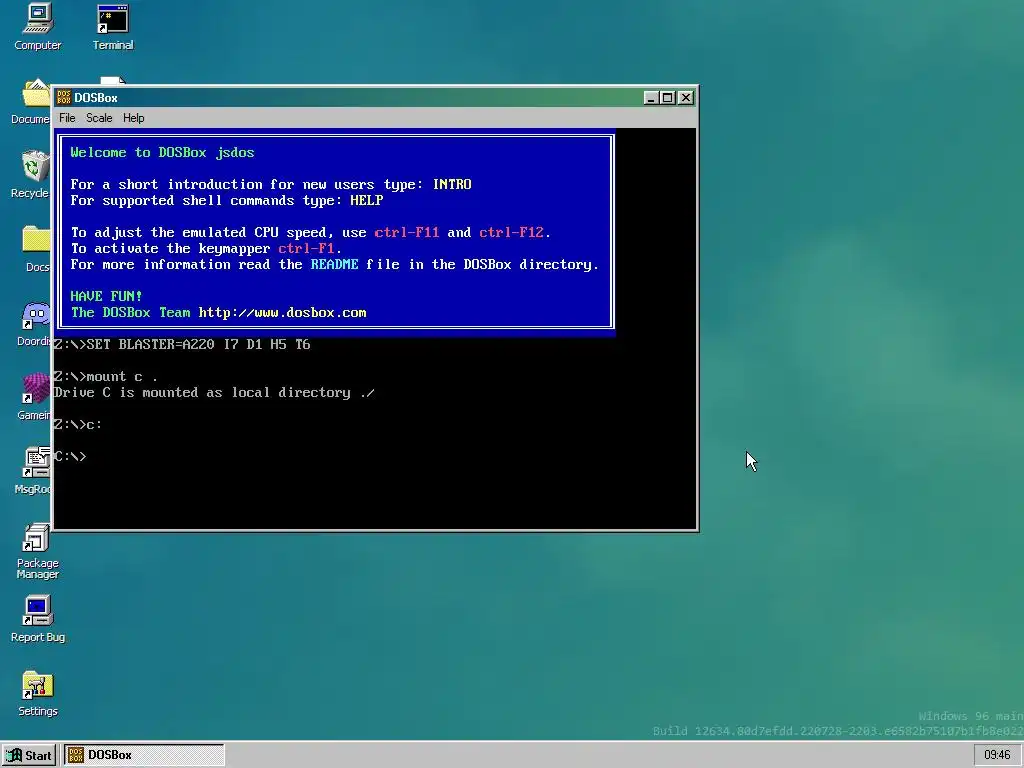Open the Help menu in DOSBox

[134, 118]
